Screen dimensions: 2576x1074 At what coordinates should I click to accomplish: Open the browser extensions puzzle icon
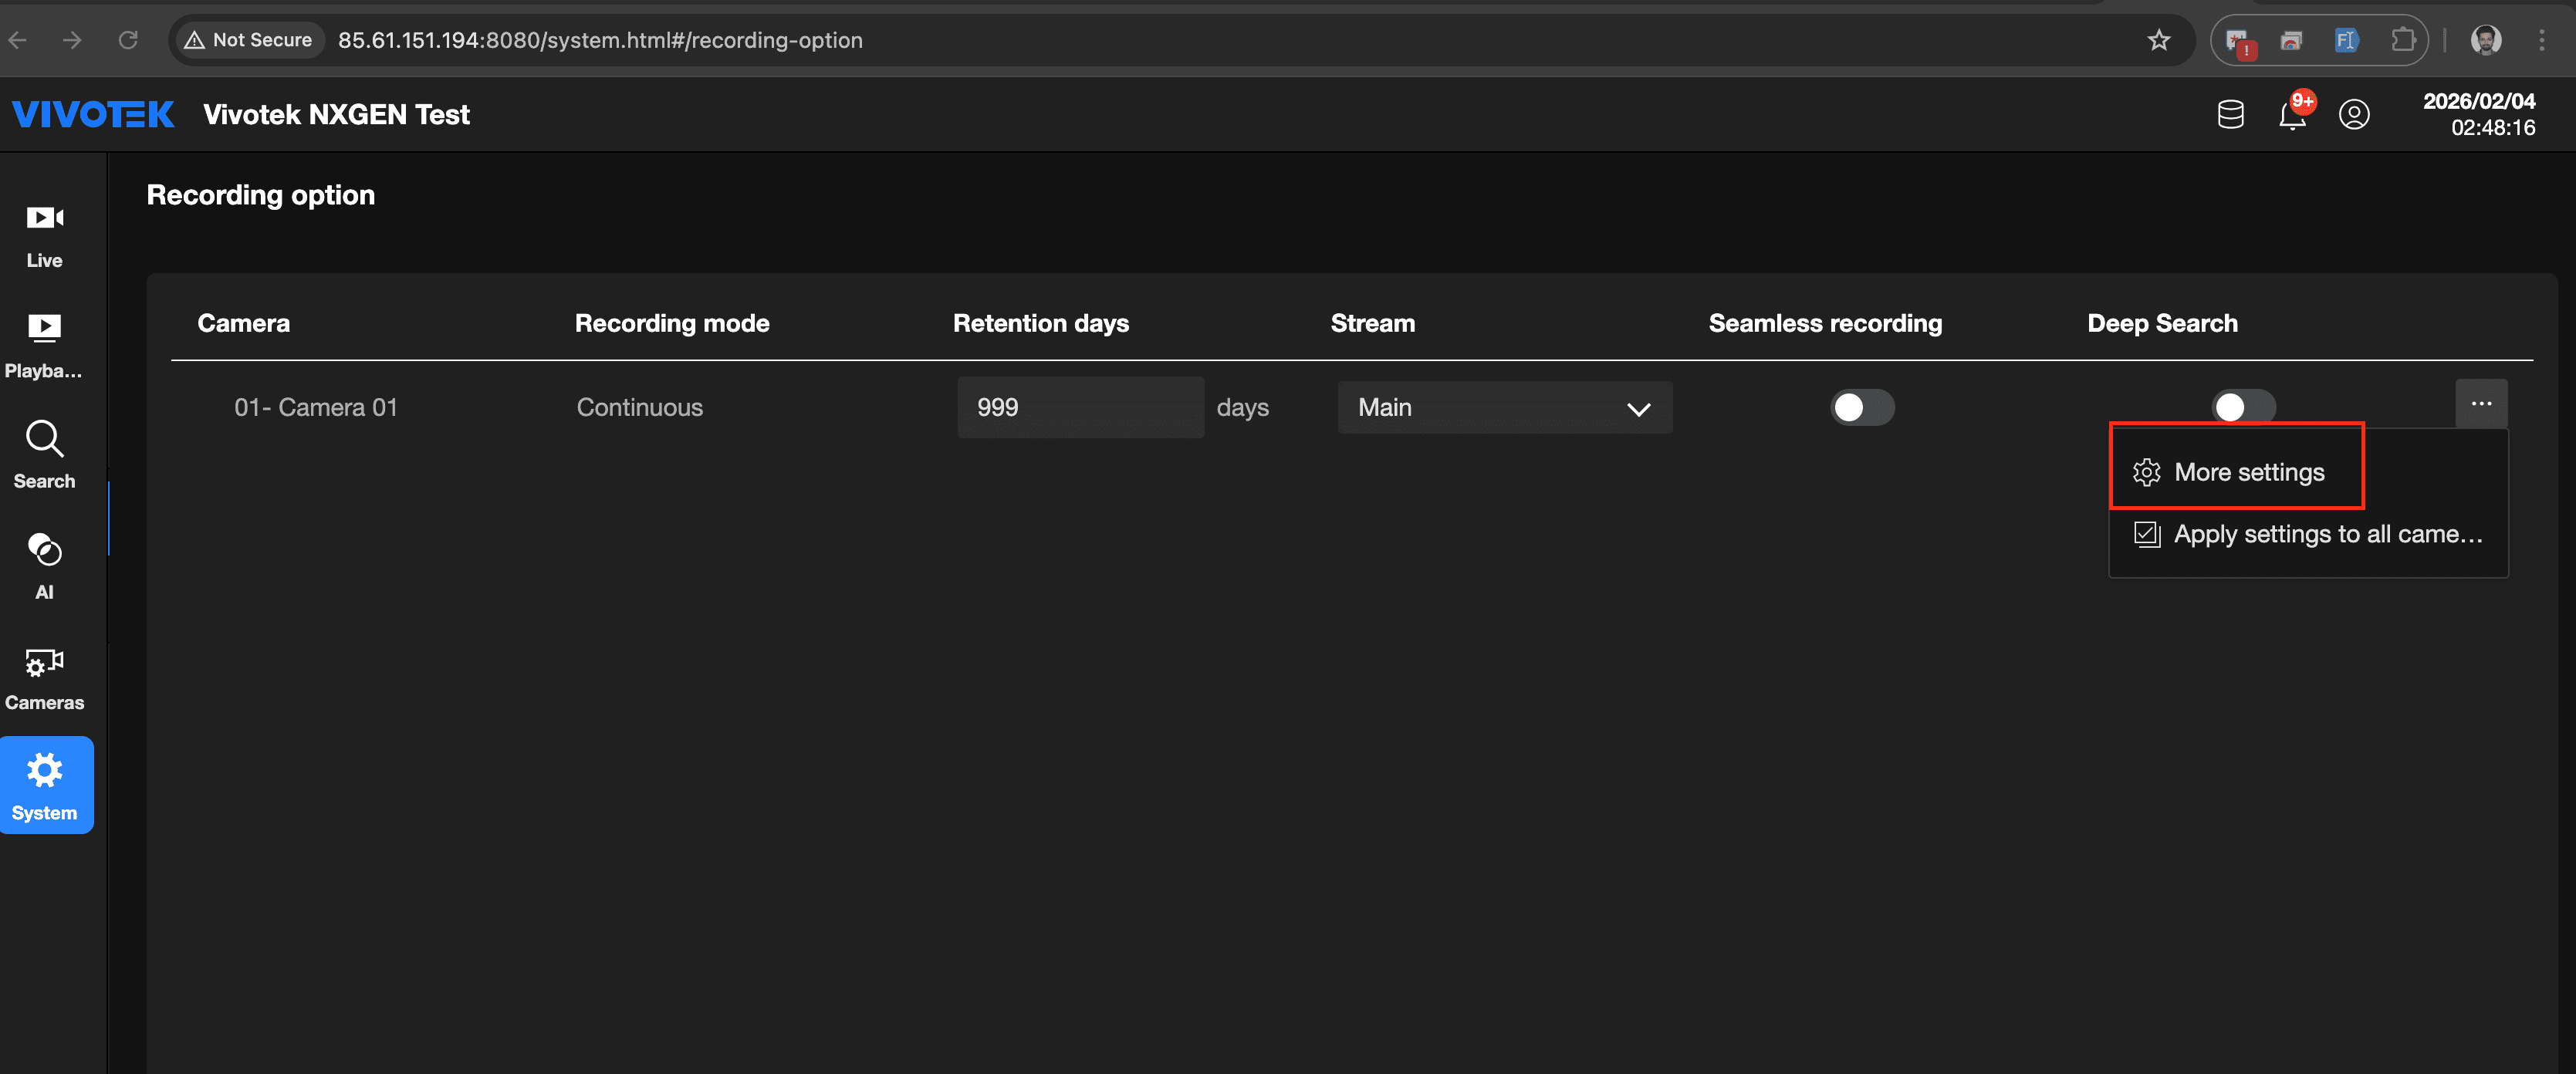click(2402, 40)
